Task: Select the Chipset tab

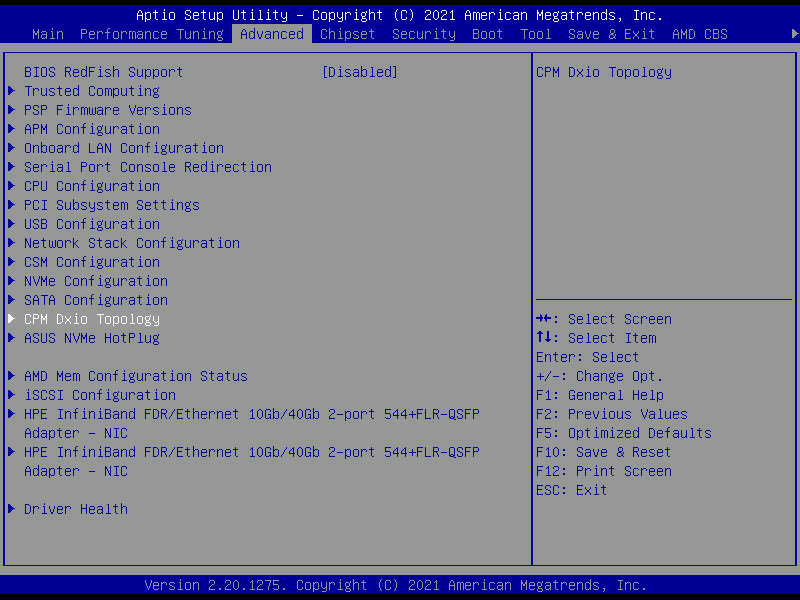Action: pos(347,34)
